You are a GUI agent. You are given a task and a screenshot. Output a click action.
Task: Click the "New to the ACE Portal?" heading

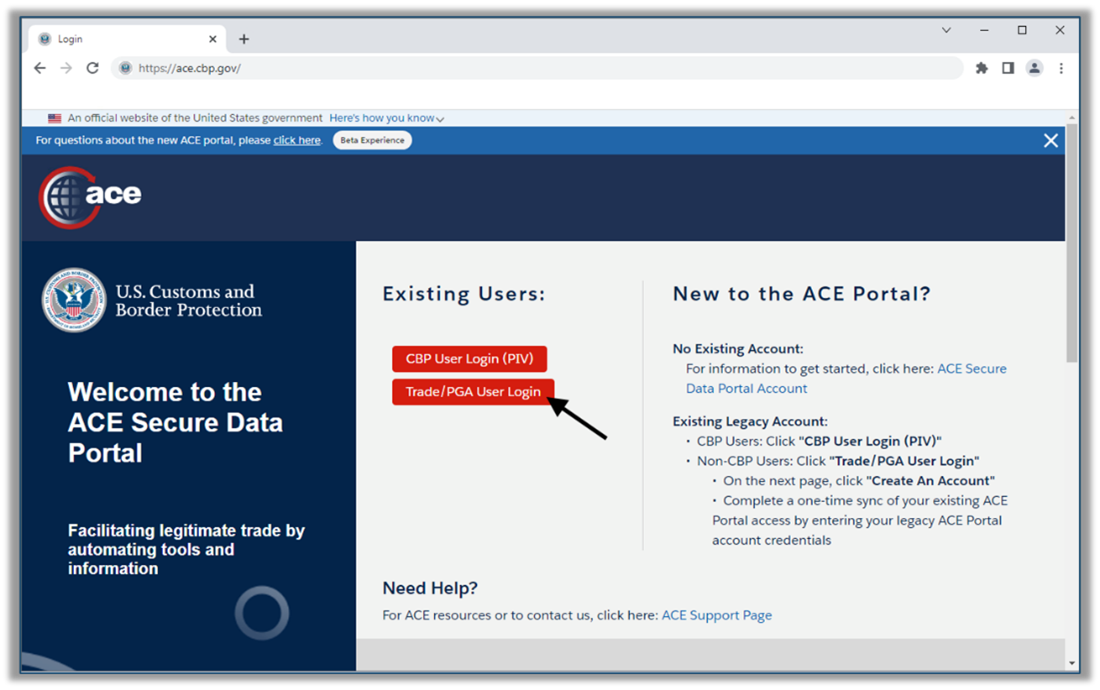click(801, 293)
